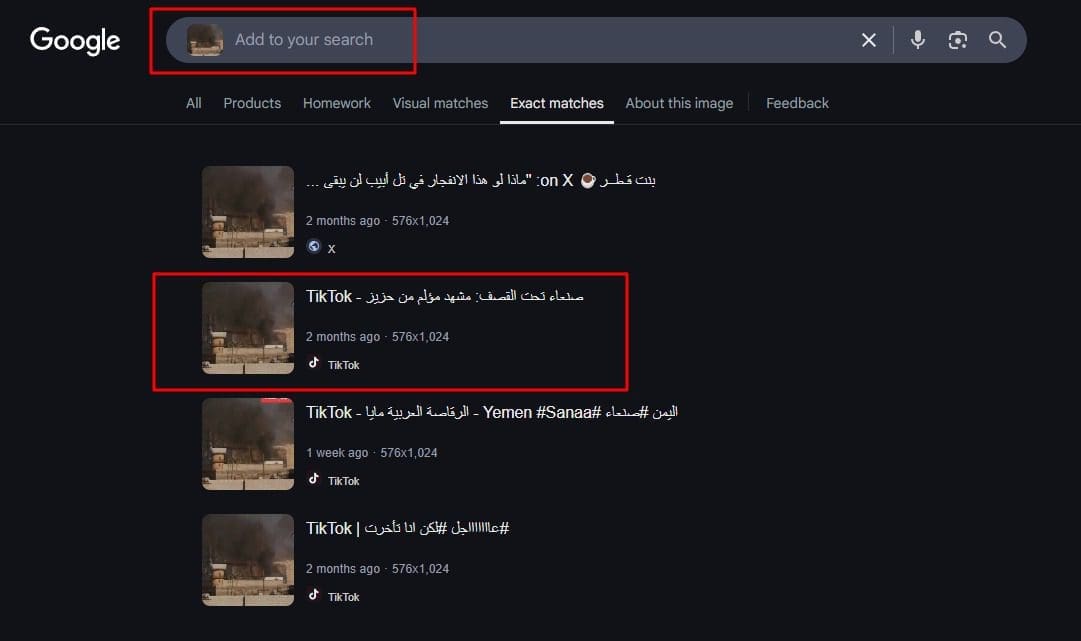Click the TikTok icon under the second result

coord(314,363)
